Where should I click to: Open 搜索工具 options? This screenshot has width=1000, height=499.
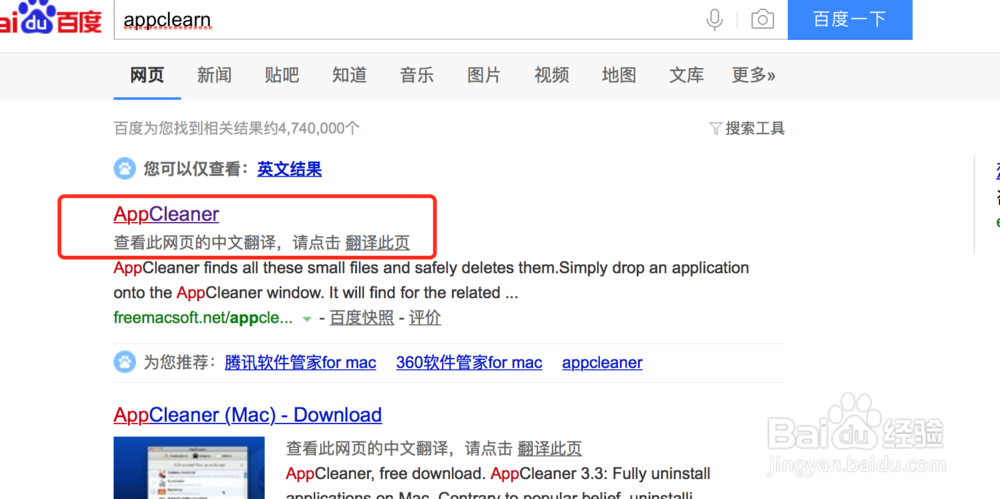755,129
